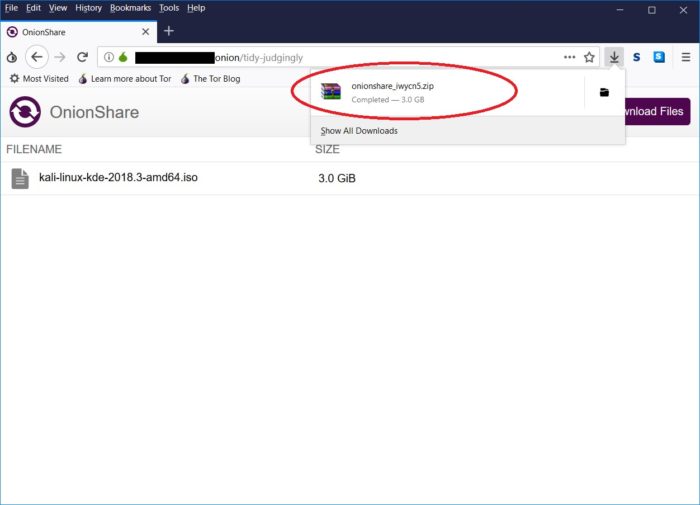
Task: Open Learn more about Tor bookmark
Action: (x=125, y=79)
